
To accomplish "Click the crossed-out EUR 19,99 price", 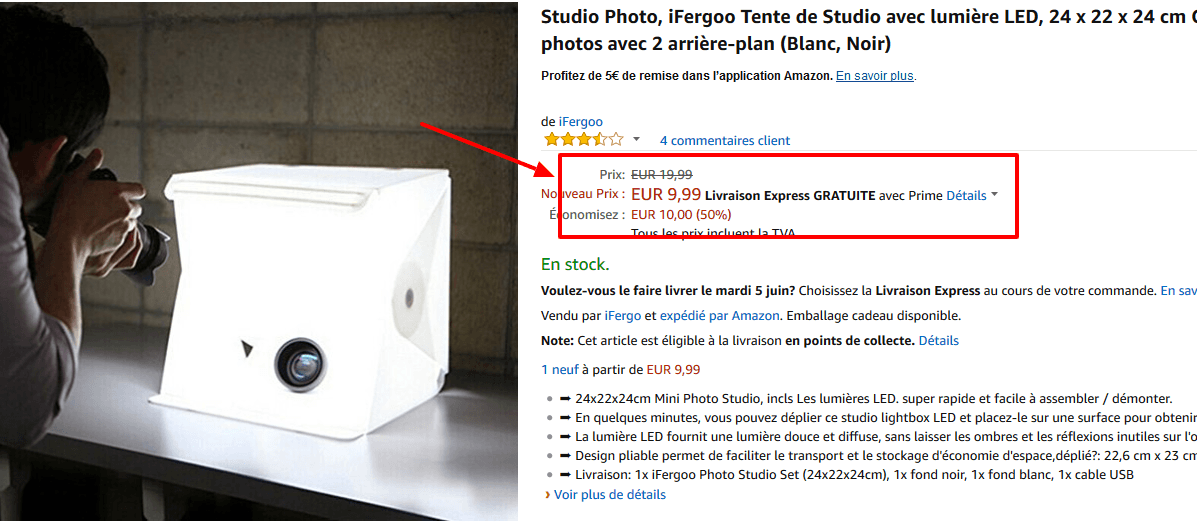I will click(661, 174).
